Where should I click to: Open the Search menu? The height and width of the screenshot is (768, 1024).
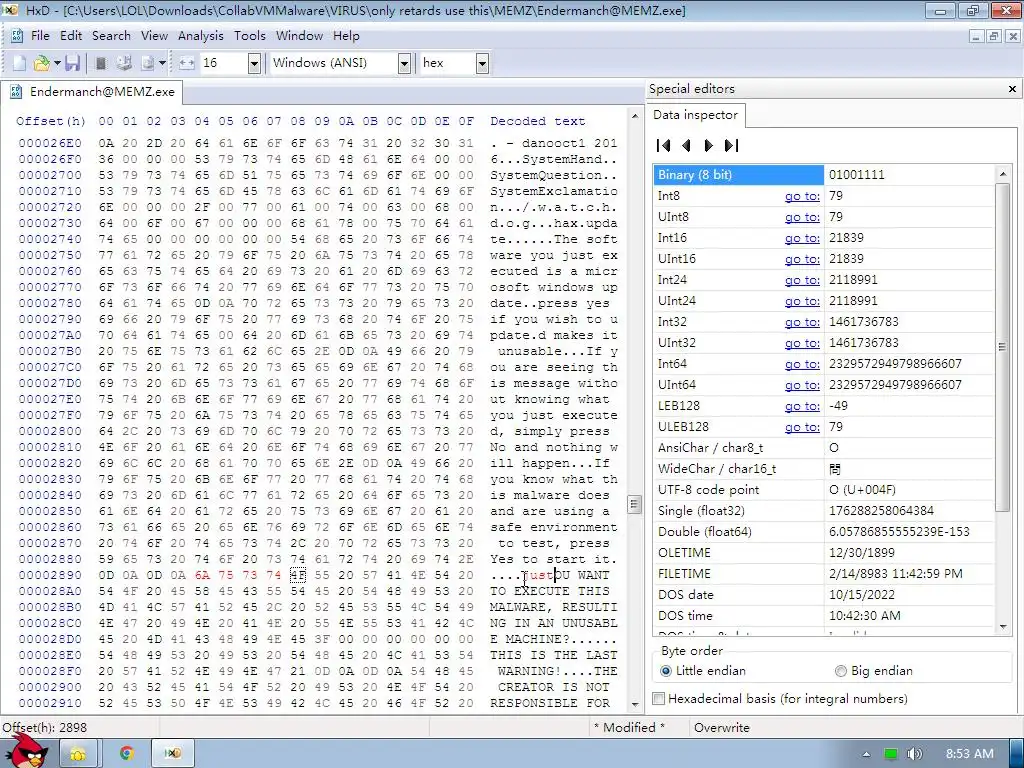(x=111, y=36)
